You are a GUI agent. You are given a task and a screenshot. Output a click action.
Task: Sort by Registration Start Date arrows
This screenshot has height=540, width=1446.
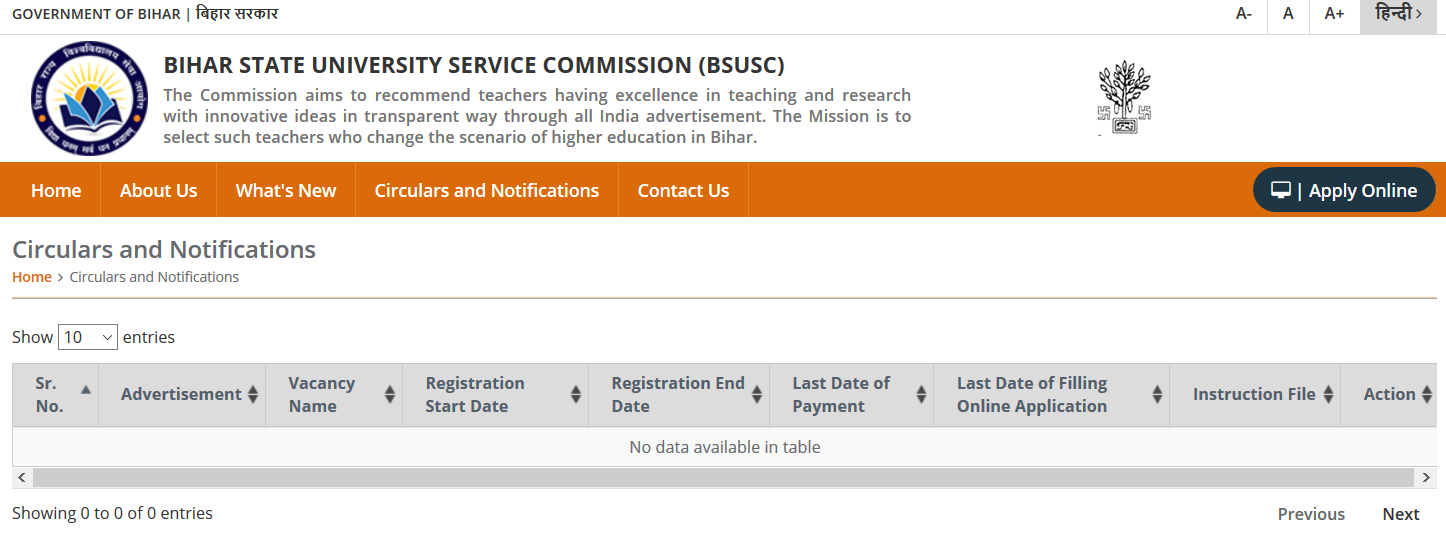click(x=576, y=395)
